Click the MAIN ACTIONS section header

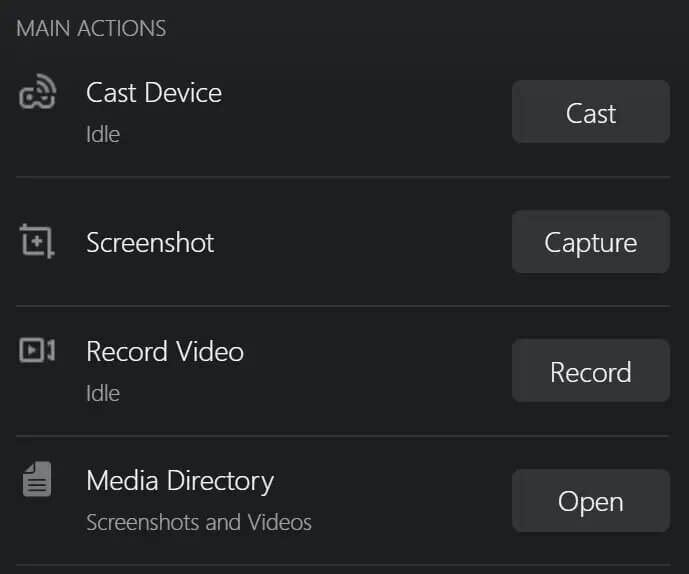pyautogui.click(x=91, y=28)
